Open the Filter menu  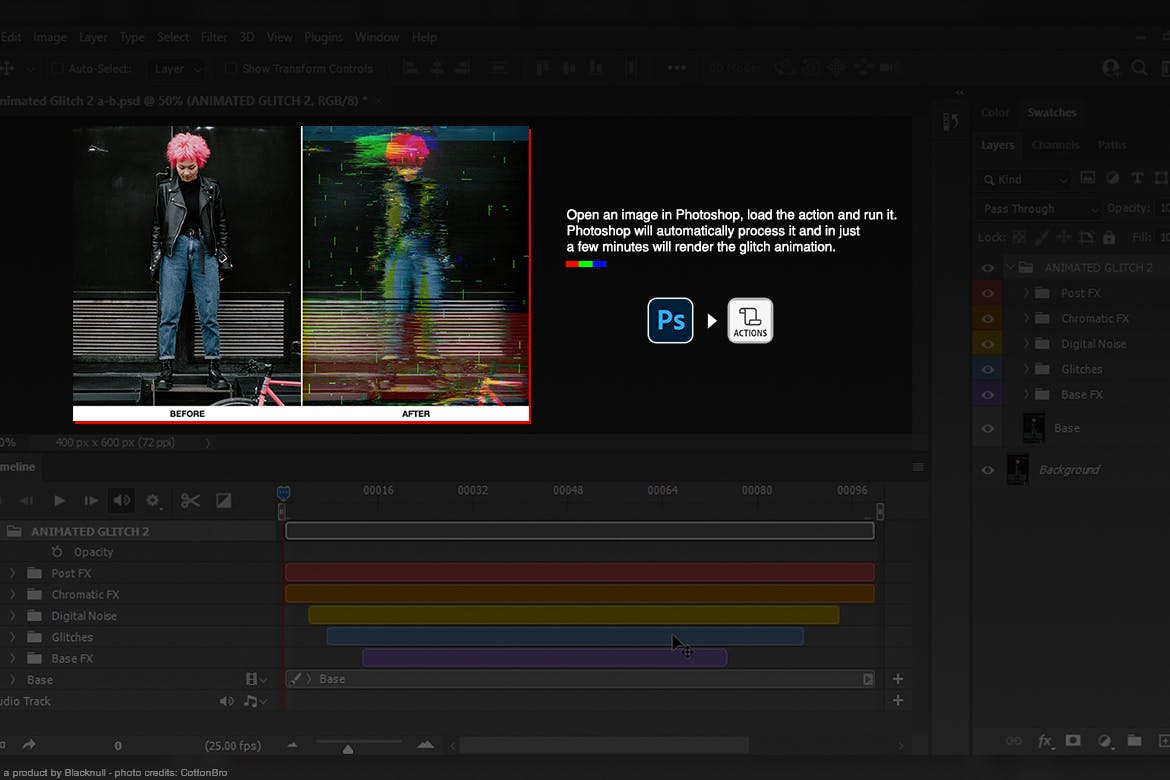click(x=214, y=37)
